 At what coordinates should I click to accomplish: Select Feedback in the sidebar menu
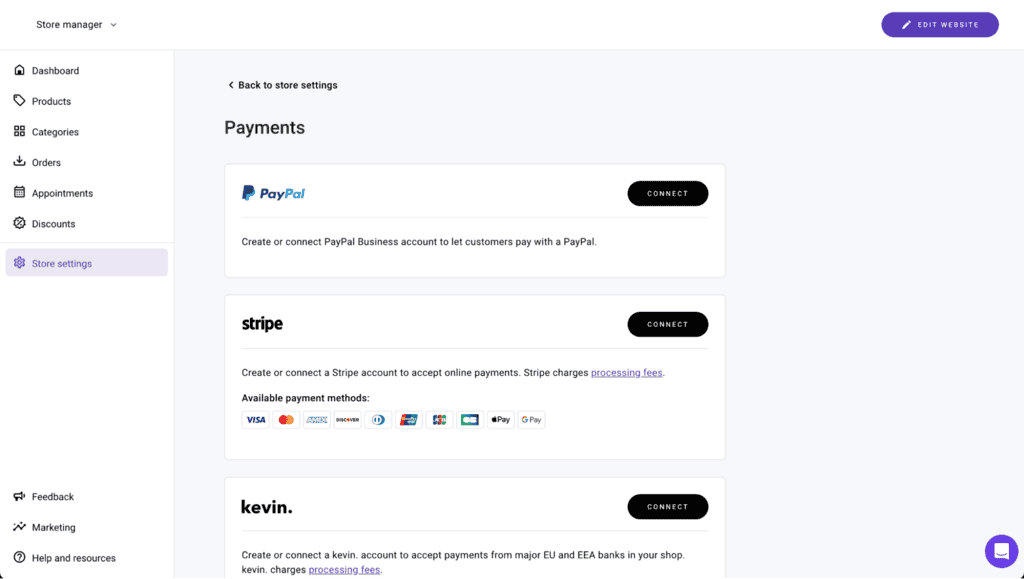point(50,496)
